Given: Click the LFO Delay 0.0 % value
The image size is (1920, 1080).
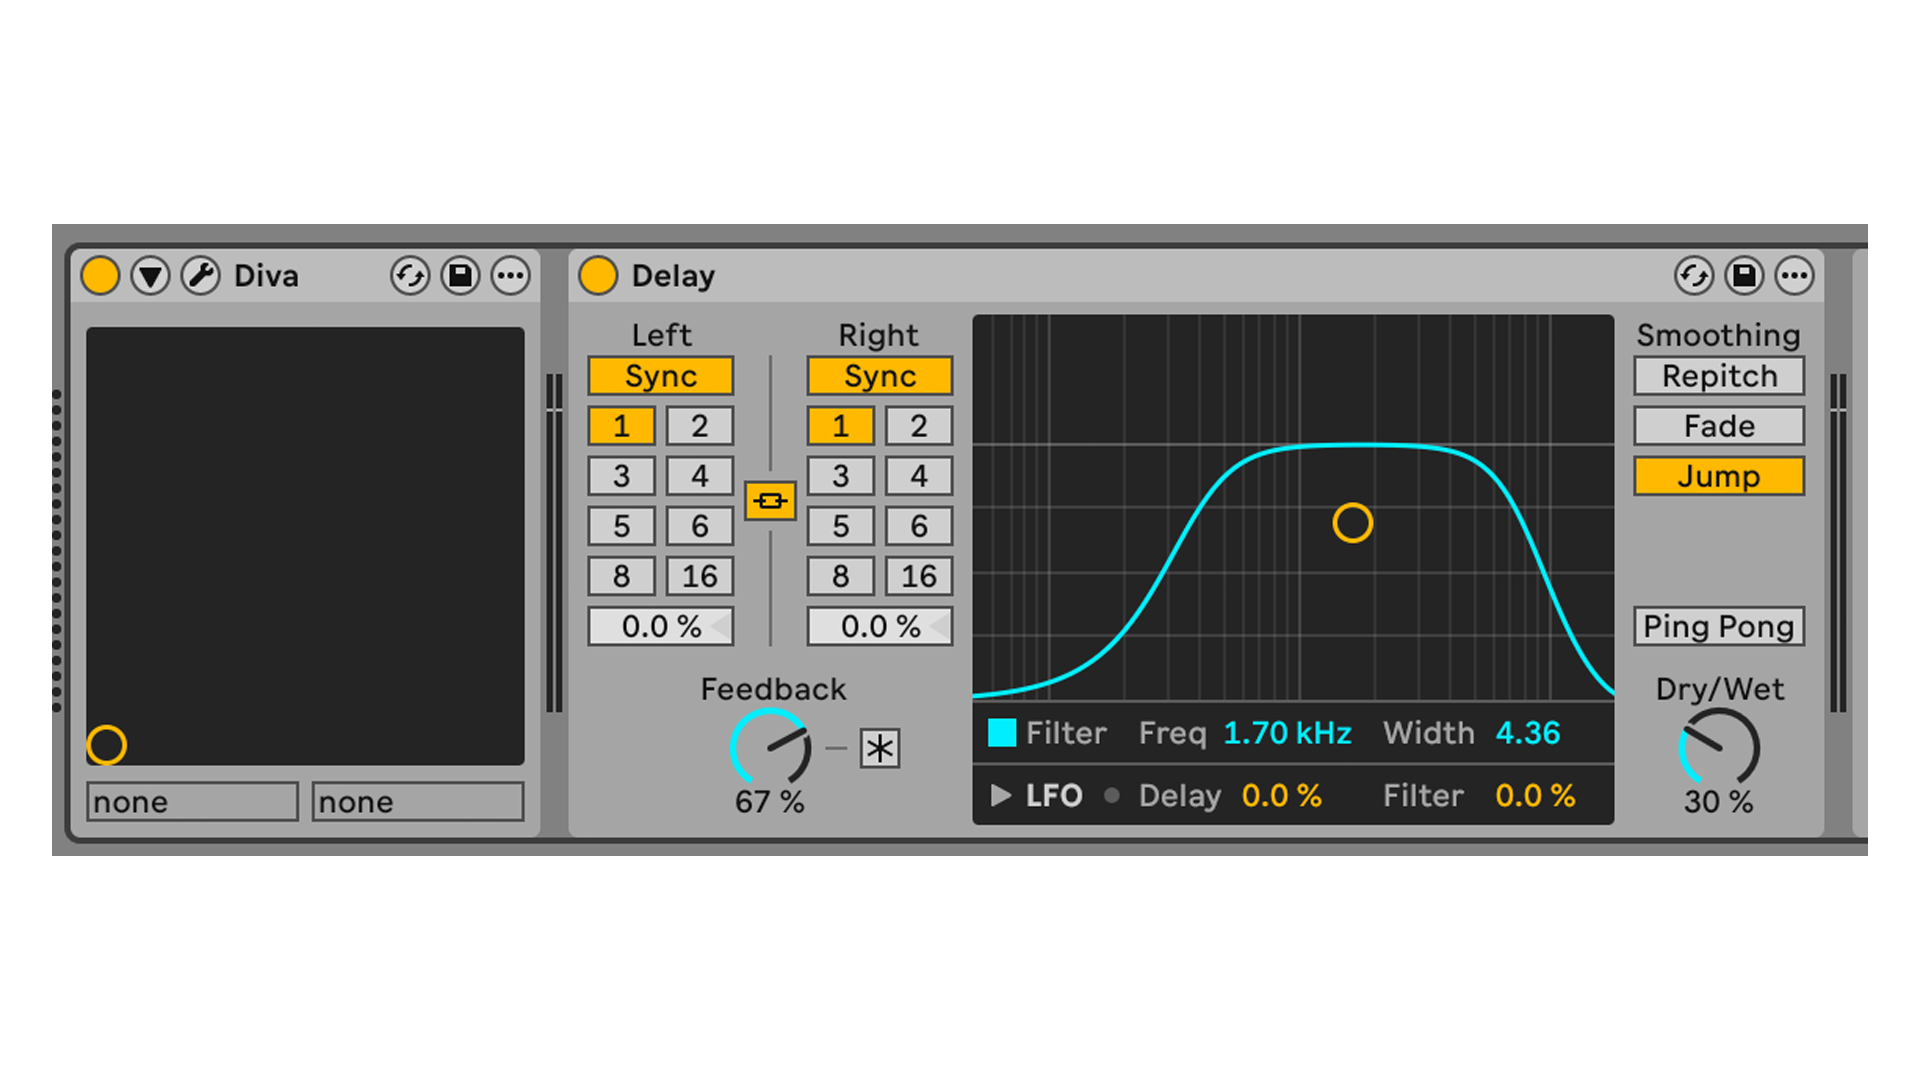Looking at the screenshot, I should [x=1281, y=795].
